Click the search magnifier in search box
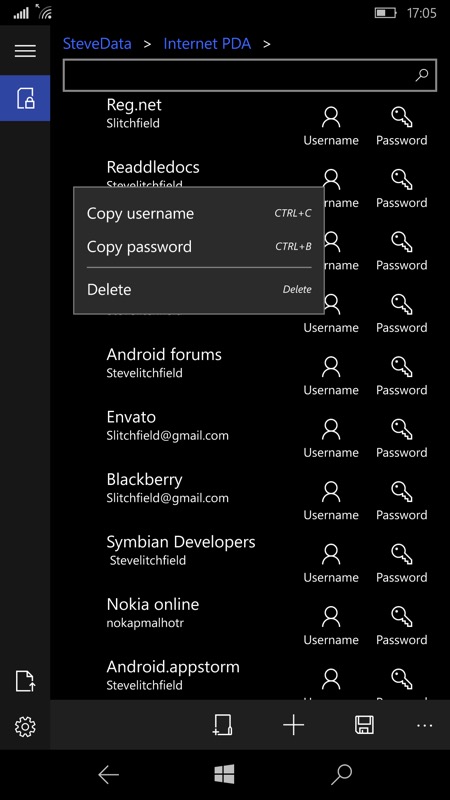This screenshot has height=800, width=450. point(422,75)
